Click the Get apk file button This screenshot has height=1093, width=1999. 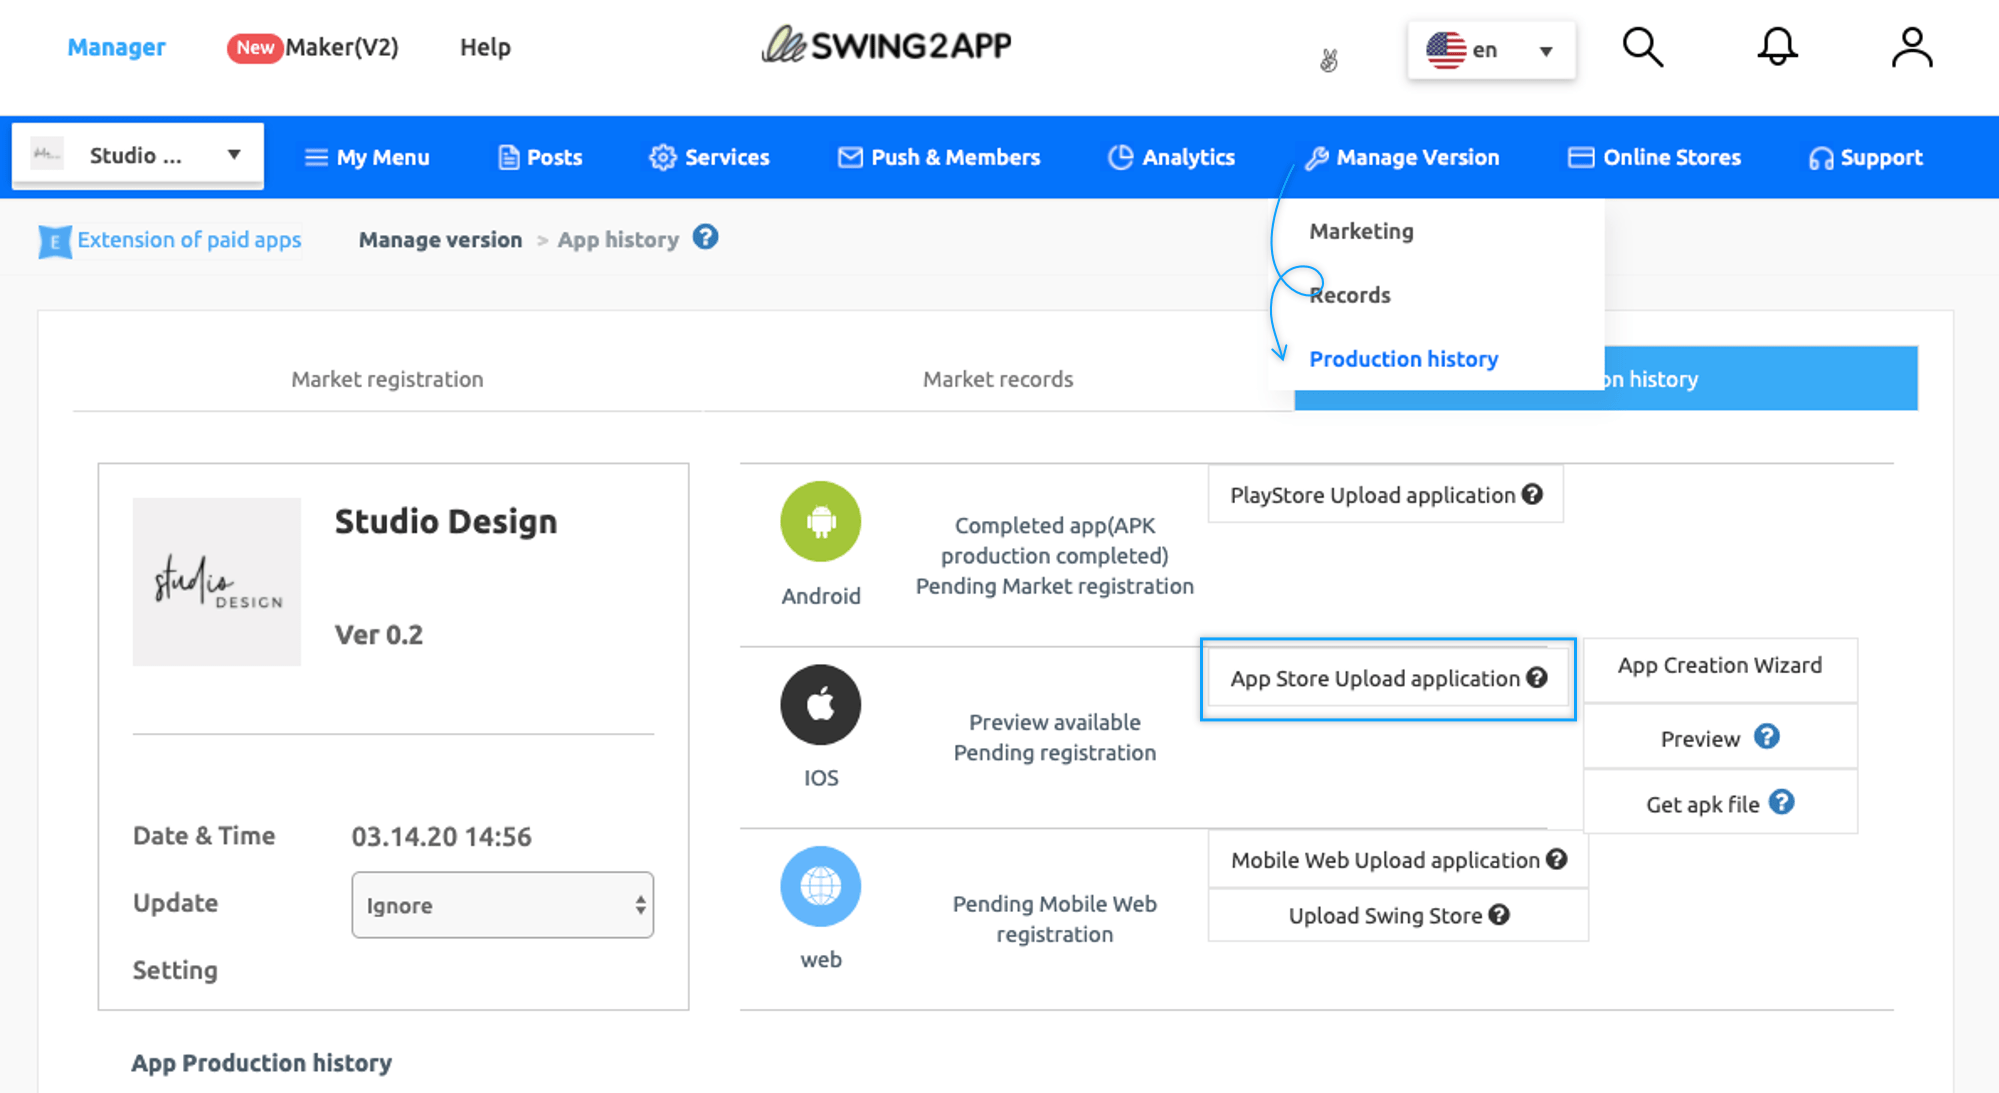pyautogui.click(x=1720, y=803)
